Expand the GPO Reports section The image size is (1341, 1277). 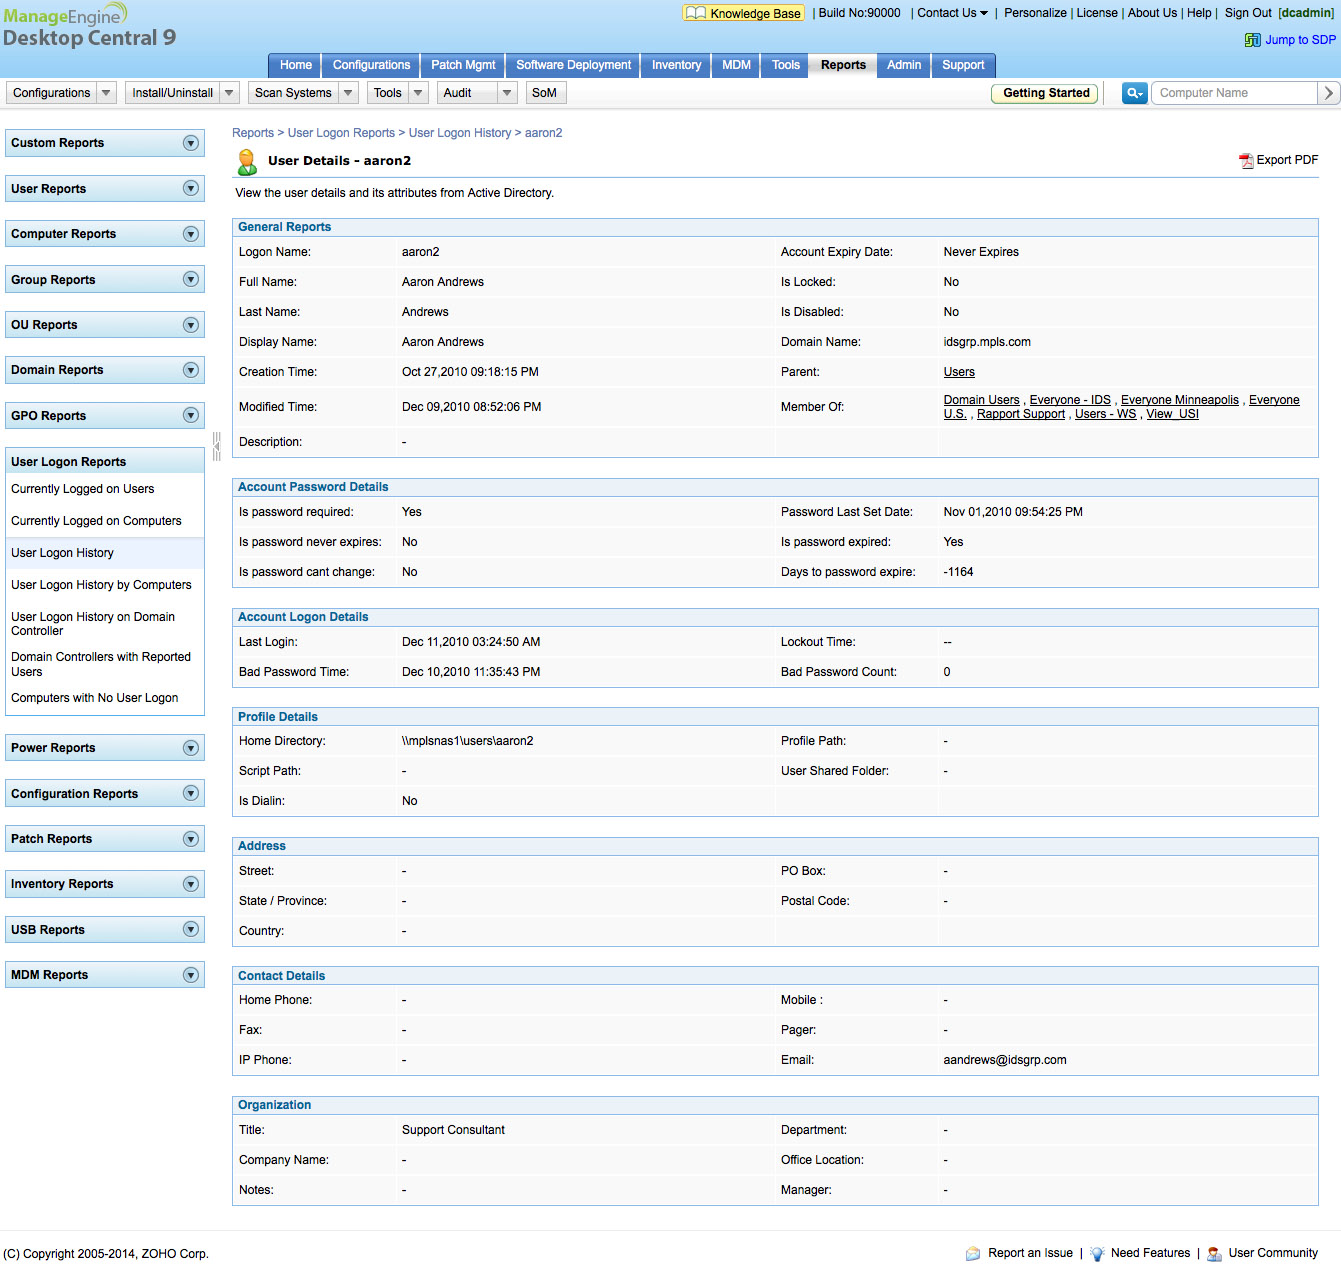pyautogui.click(x=191, y=415)
